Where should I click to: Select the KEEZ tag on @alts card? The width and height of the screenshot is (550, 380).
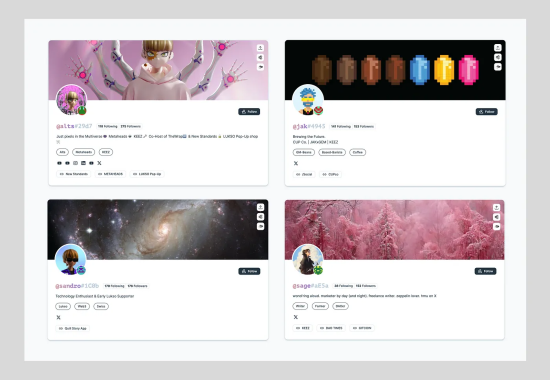pos(106,152)
